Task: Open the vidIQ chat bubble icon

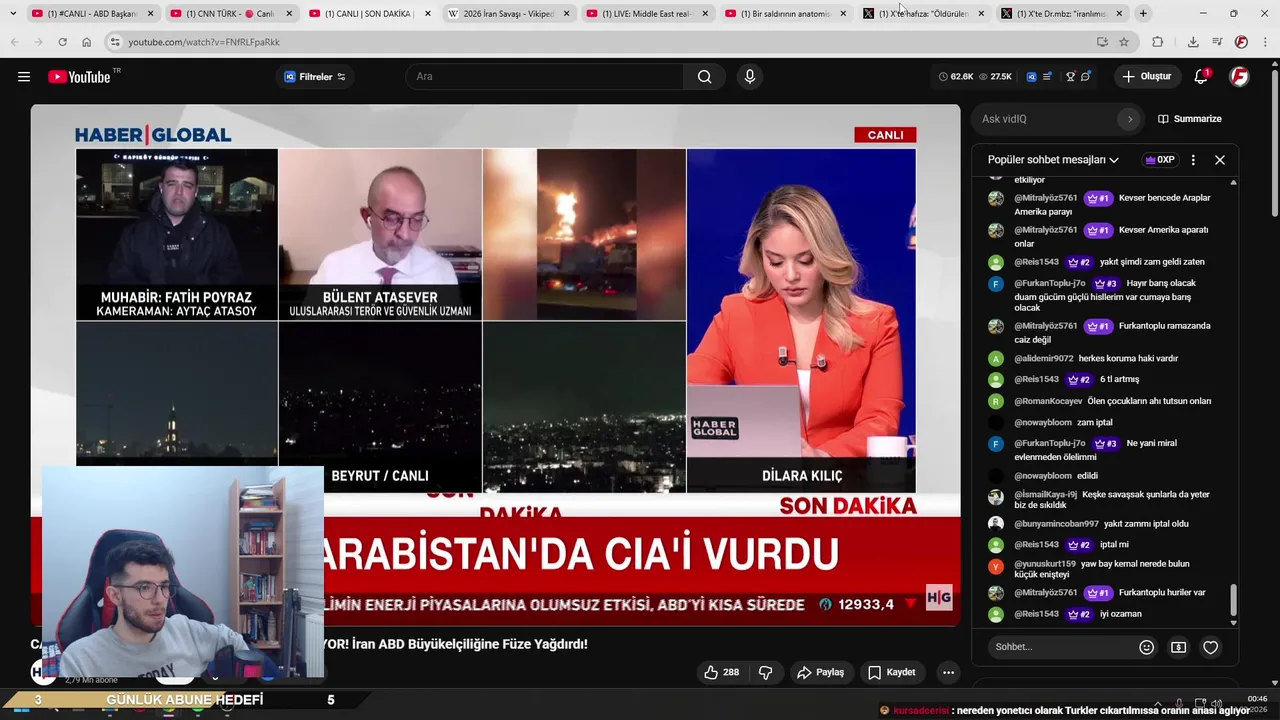Action: [x=1085, y=77]
